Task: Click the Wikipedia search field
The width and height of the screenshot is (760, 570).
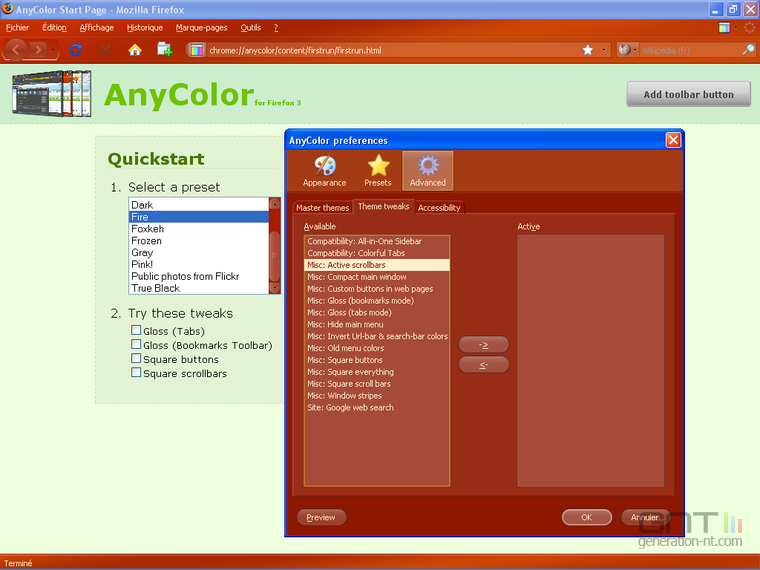Action: (x=691, y=50)
